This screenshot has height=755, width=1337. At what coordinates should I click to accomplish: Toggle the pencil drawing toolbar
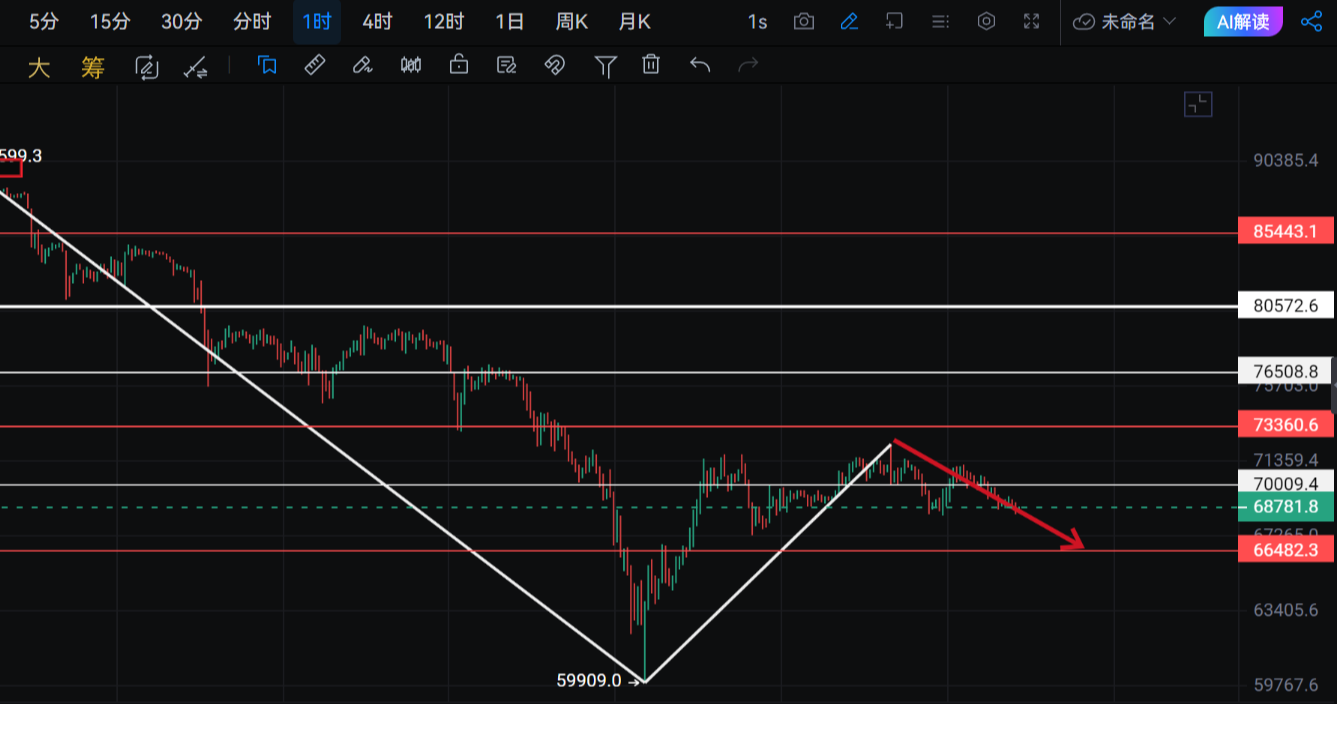click(849, 22)
